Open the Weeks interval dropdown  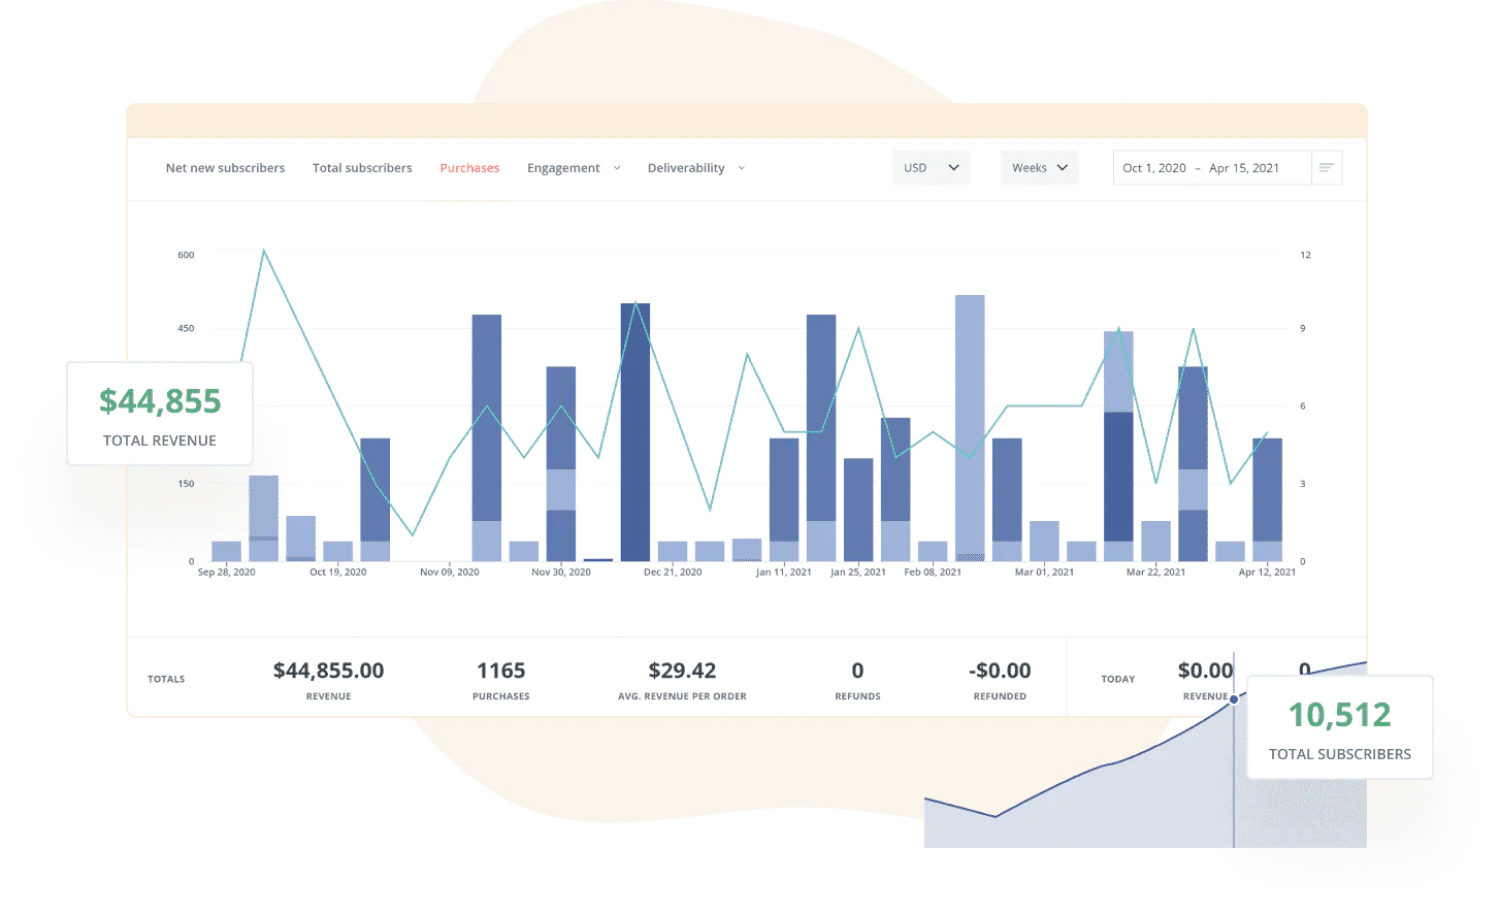[1039, 168]
